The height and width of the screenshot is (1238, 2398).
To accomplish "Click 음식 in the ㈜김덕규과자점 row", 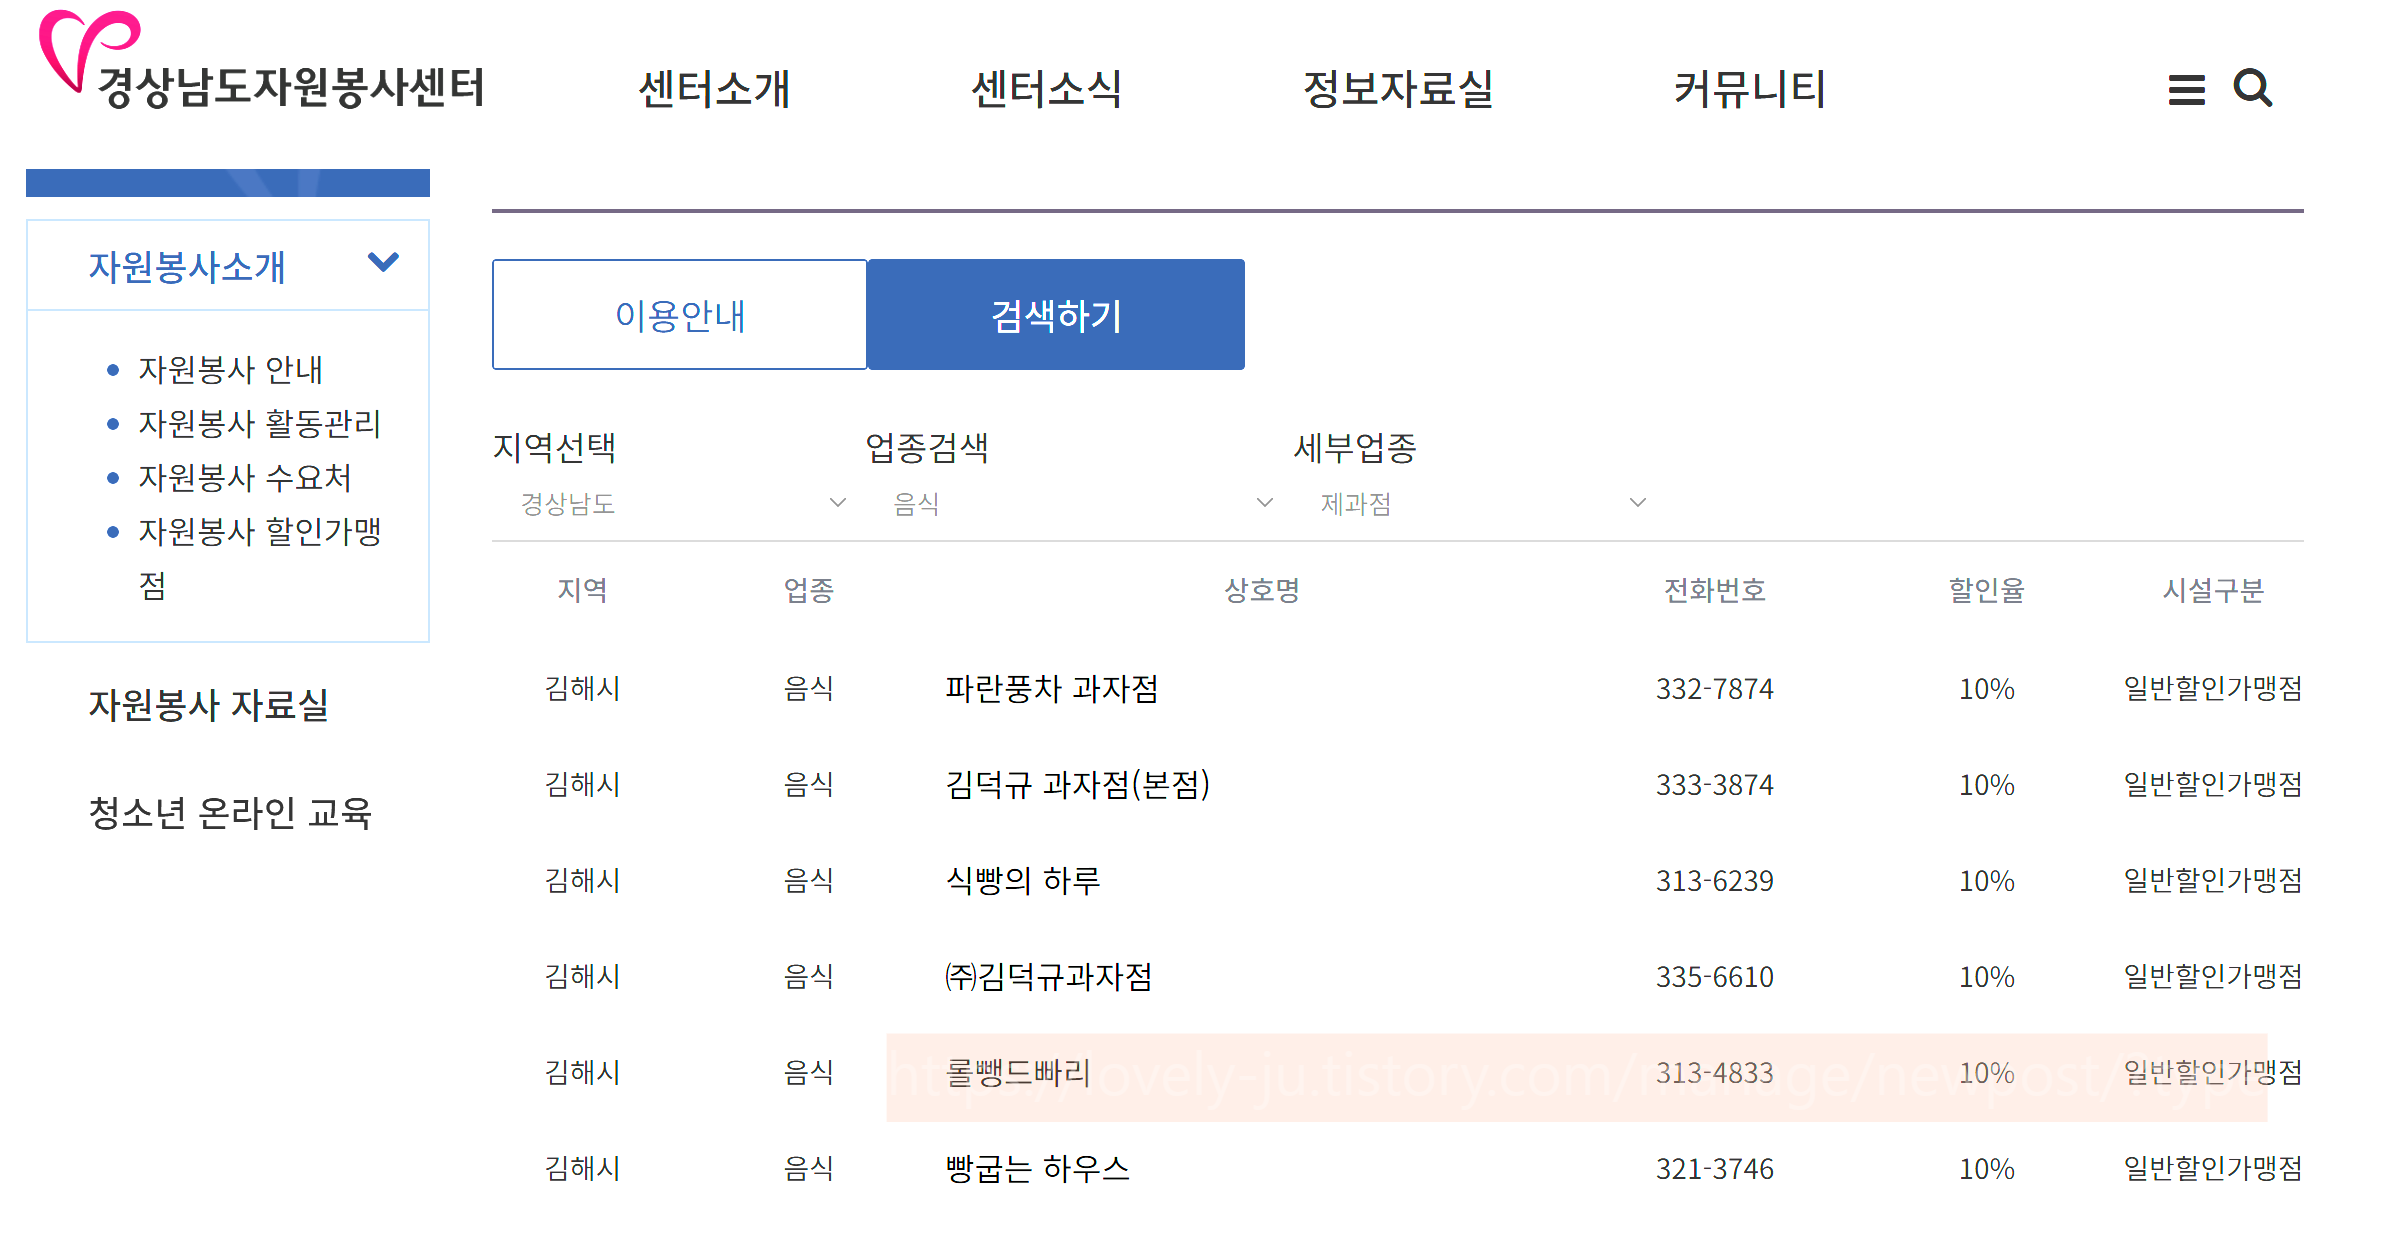I will (x=809, y=976).
